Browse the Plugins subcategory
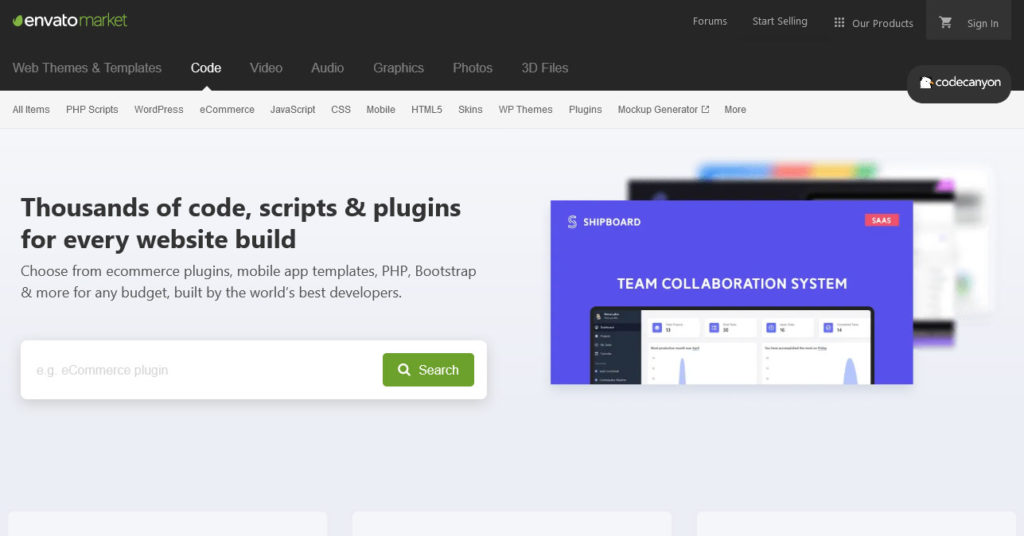This screenshot has width=1024, height=536. 585,110
